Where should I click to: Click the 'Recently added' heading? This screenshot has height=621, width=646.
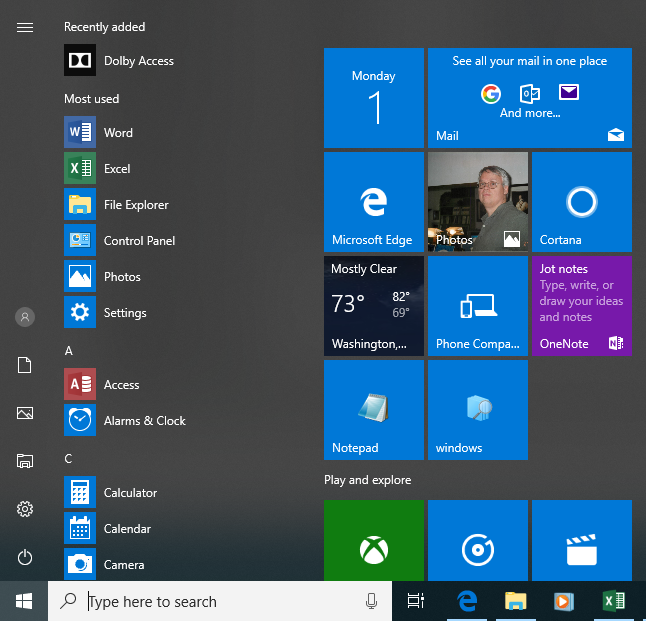click(x=105, y=27)
